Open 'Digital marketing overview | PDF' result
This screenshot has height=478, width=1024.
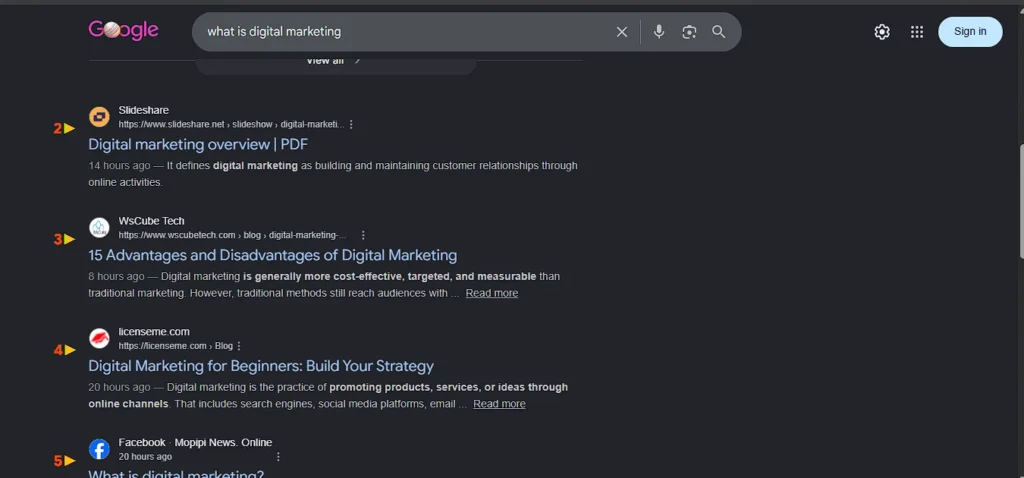point(198,144)
